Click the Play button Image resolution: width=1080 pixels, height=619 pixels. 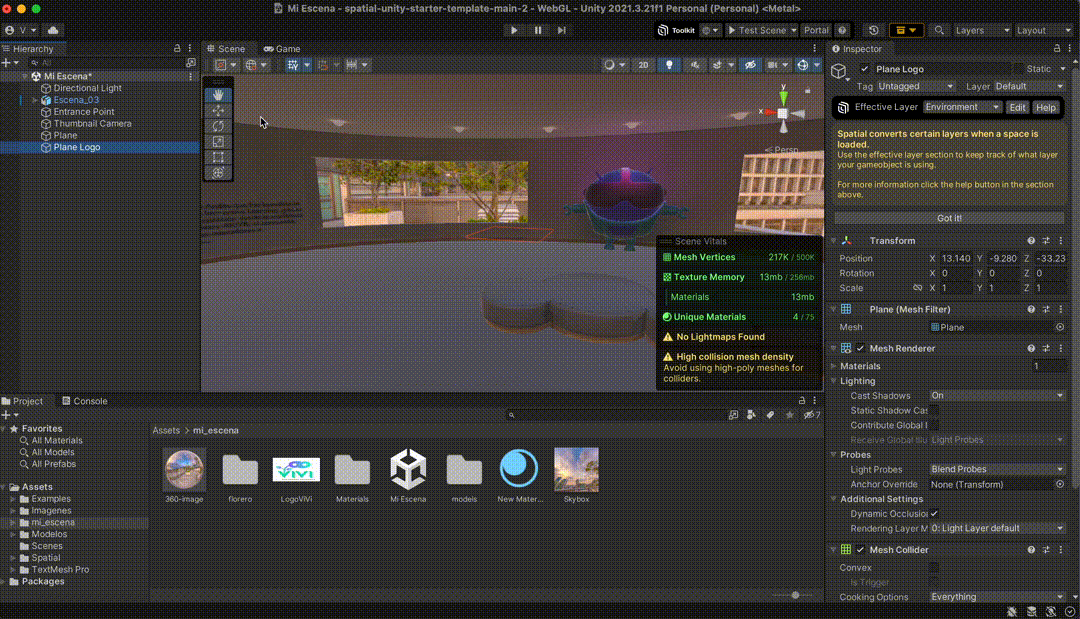pyautogui.click(x=514, y=30)
